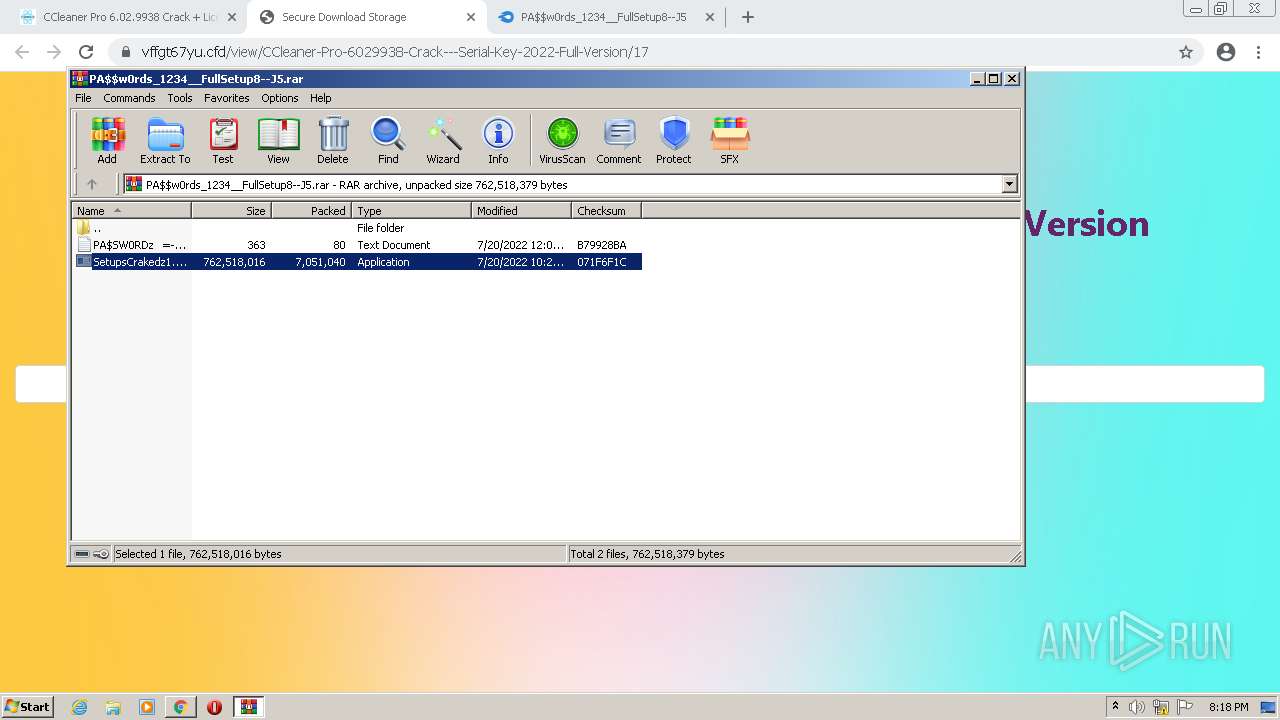Open the Find magnifier tool

[x=388, y=140]
